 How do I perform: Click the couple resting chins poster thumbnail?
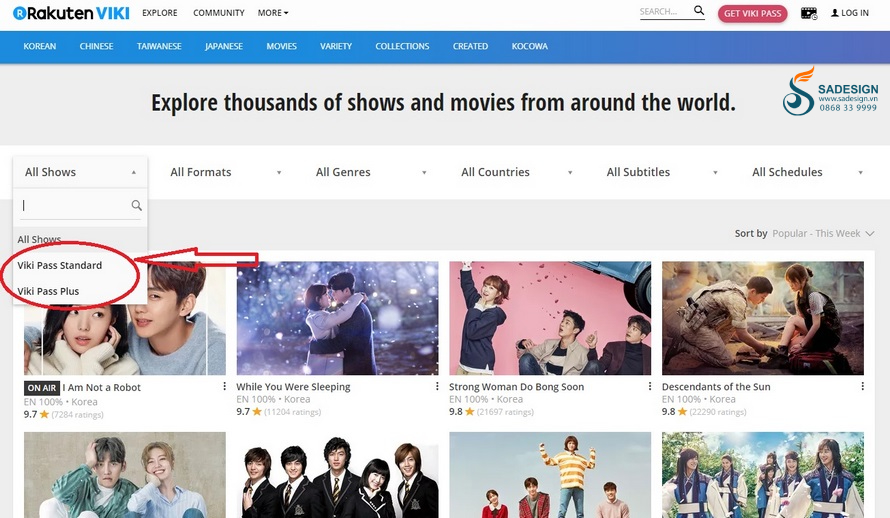click(124, 475)
